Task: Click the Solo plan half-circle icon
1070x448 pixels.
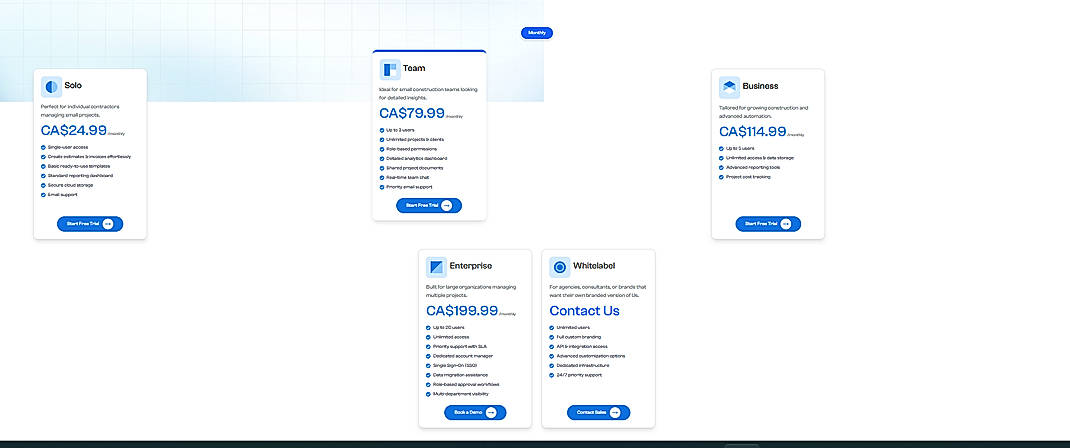Action: coord(51,87)
